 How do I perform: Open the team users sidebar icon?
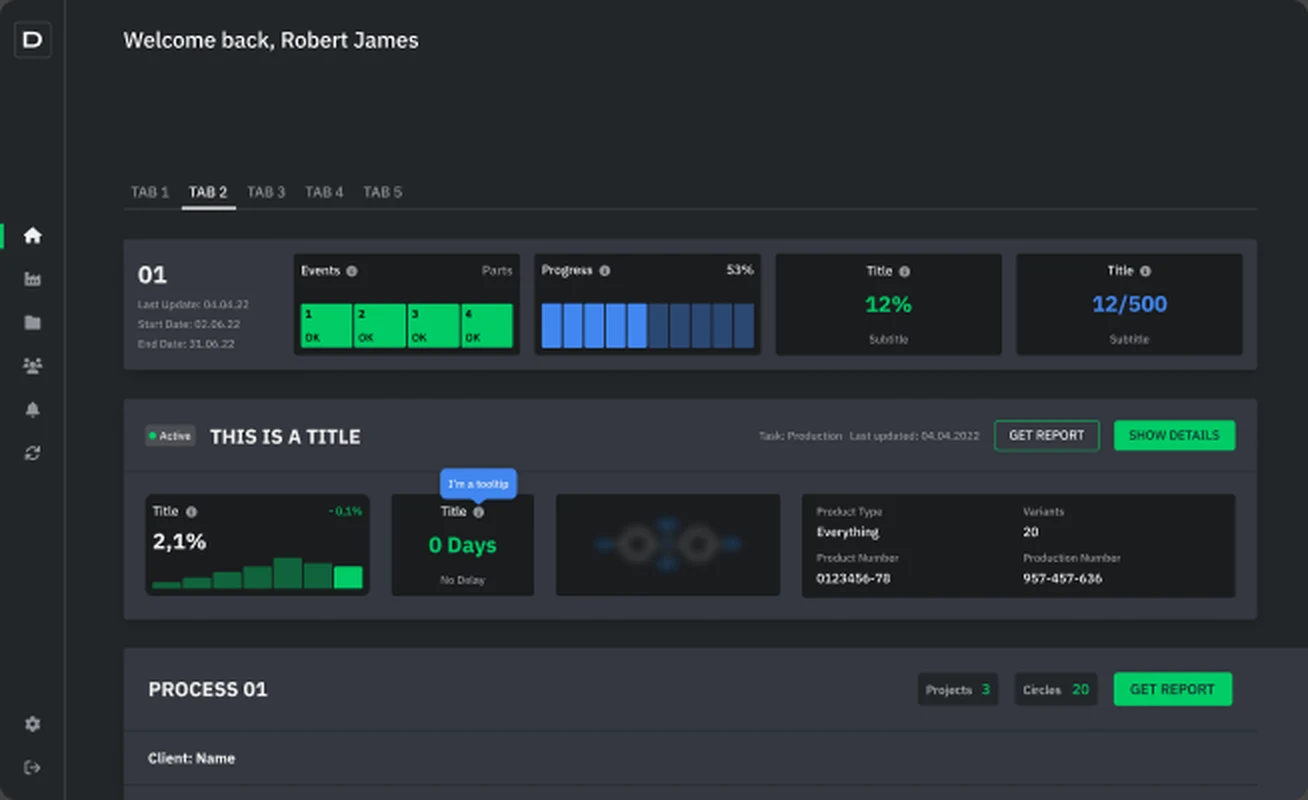pos(33,366)
